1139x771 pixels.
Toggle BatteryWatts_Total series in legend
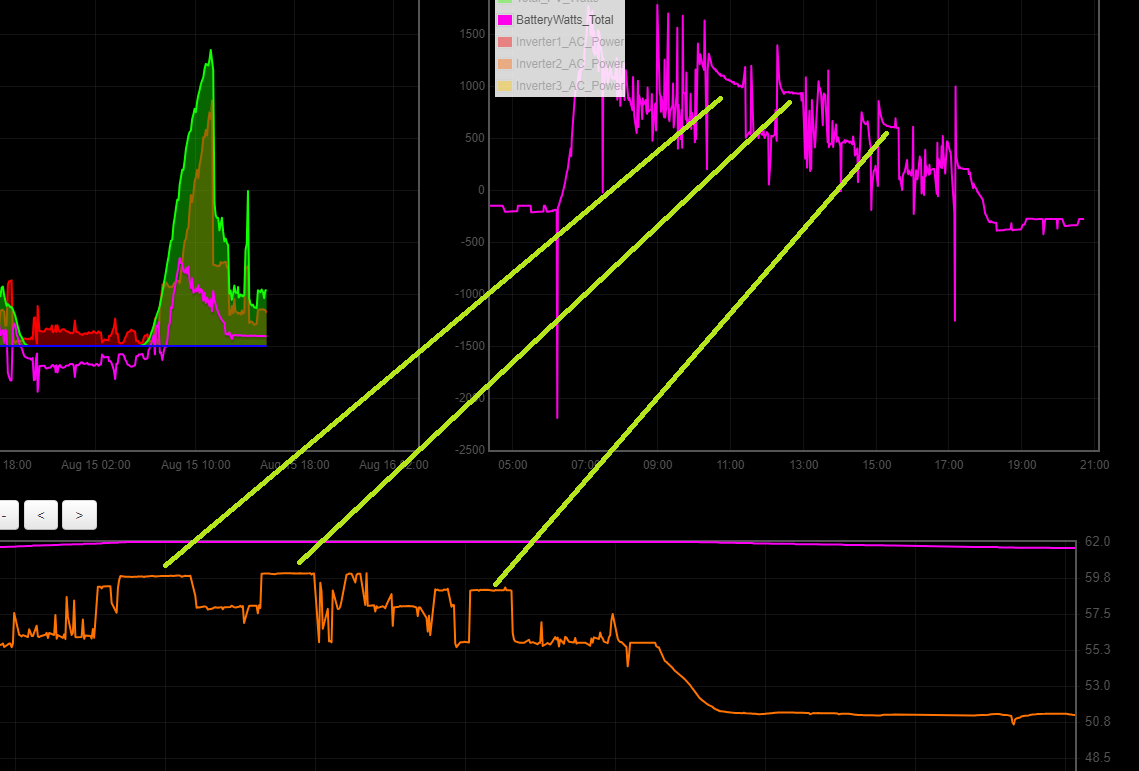click(x=564, y=19)
